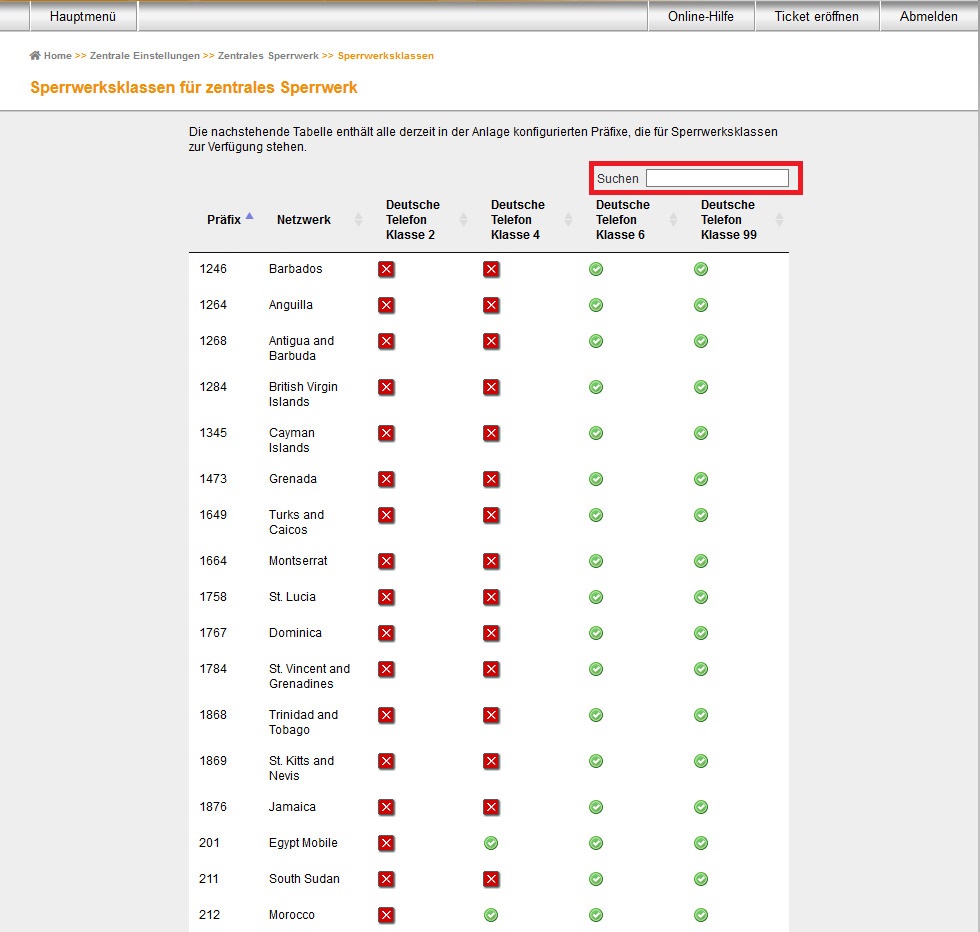The height and width of the screenshot is (932, 980).
Task: Toggle Klasse 4 X for Dominica
Action: pyautogui.click(x=491, y=634)
